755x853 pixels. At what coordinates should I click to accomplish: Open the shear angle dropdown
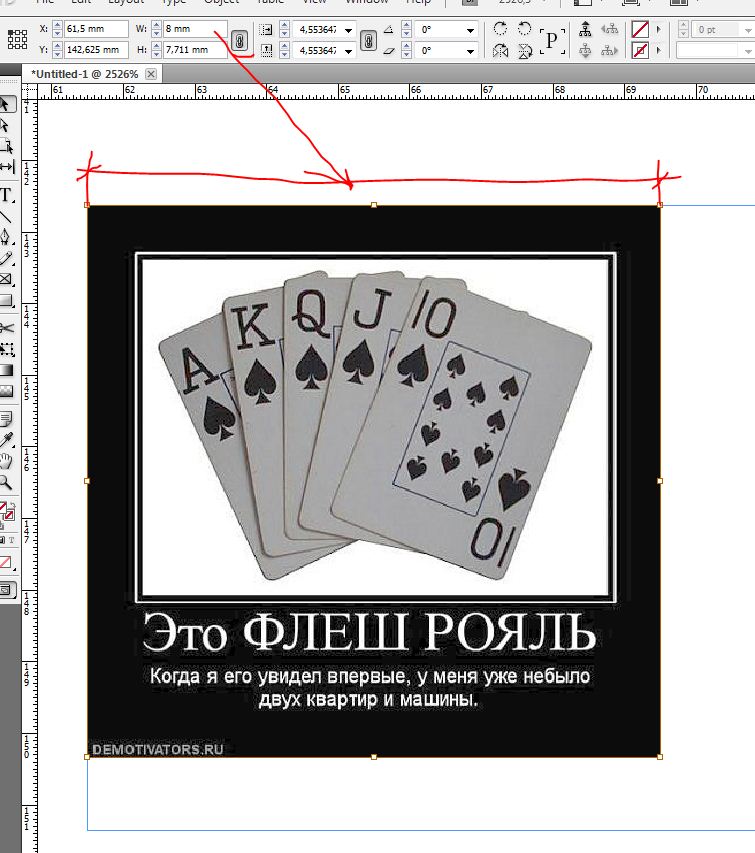pyautogui.click(x=471, y=51)
